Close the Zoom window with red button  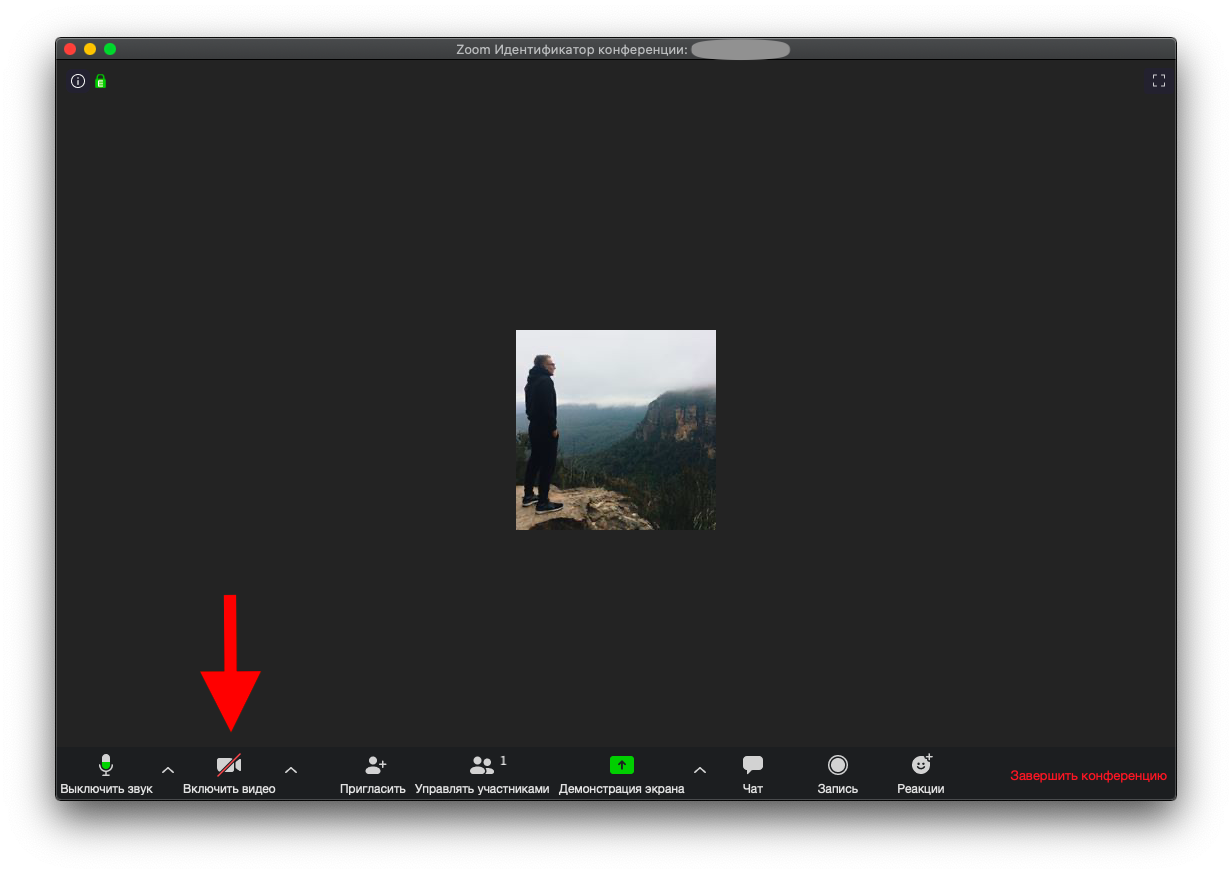70,49
